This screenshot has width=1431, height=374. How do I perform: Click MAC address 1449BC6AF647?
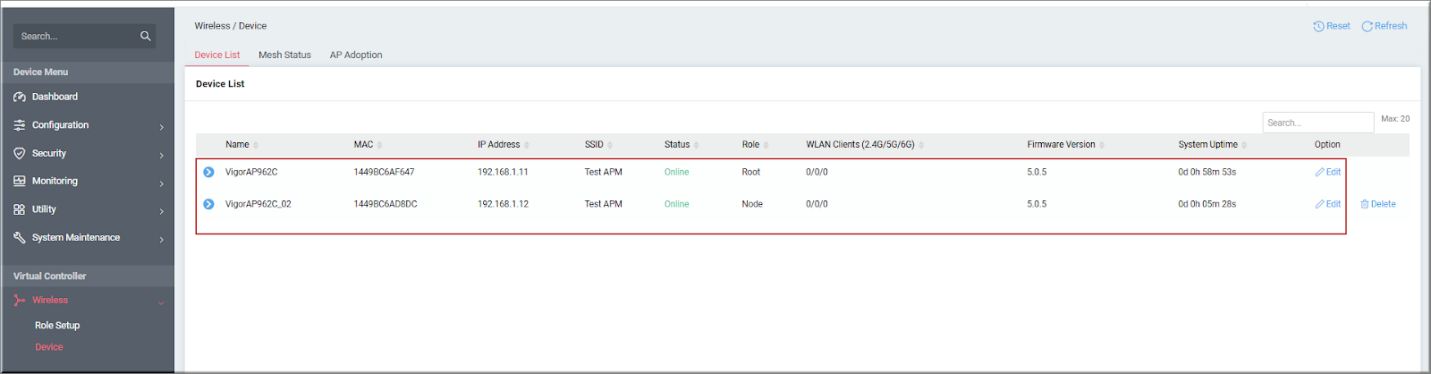(x=384, y=172)
